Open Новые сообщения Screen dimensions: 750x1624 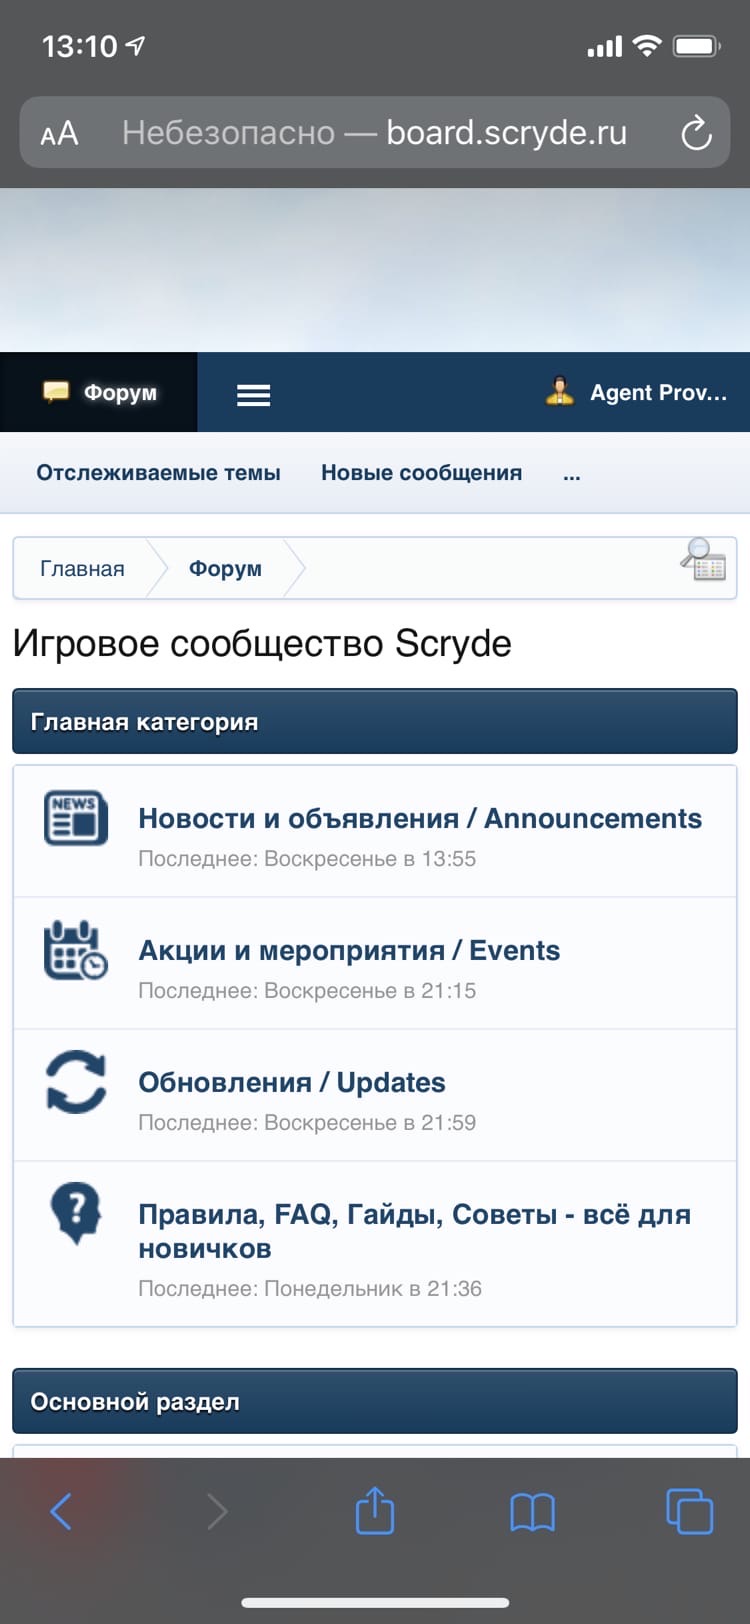(x=421, y=473)
